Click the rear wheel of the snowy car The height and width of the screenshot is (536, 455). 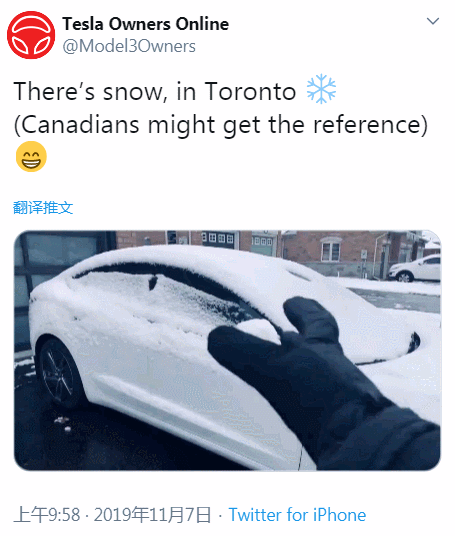(58, 373)
